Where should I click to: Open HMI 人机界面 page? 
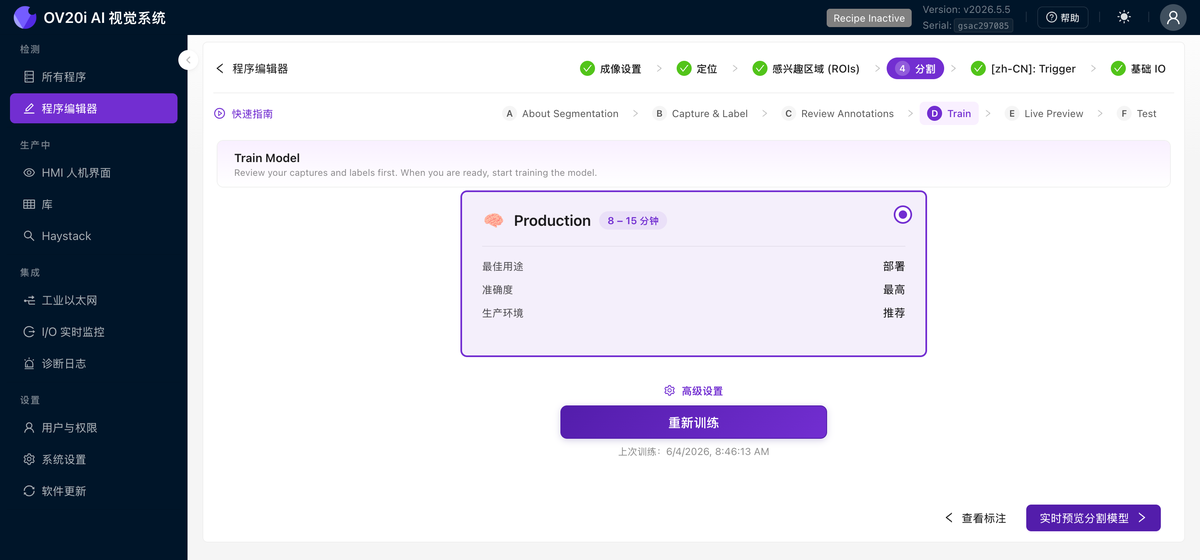pos(94,173)
